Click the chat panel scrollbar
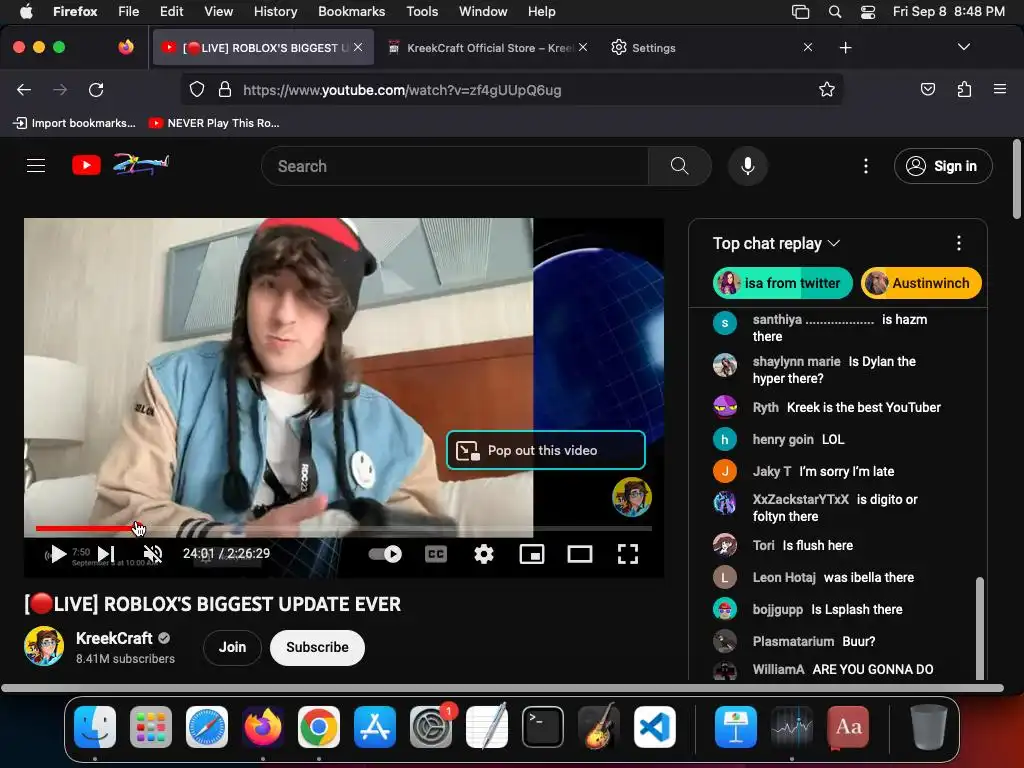 click(979, 628)
